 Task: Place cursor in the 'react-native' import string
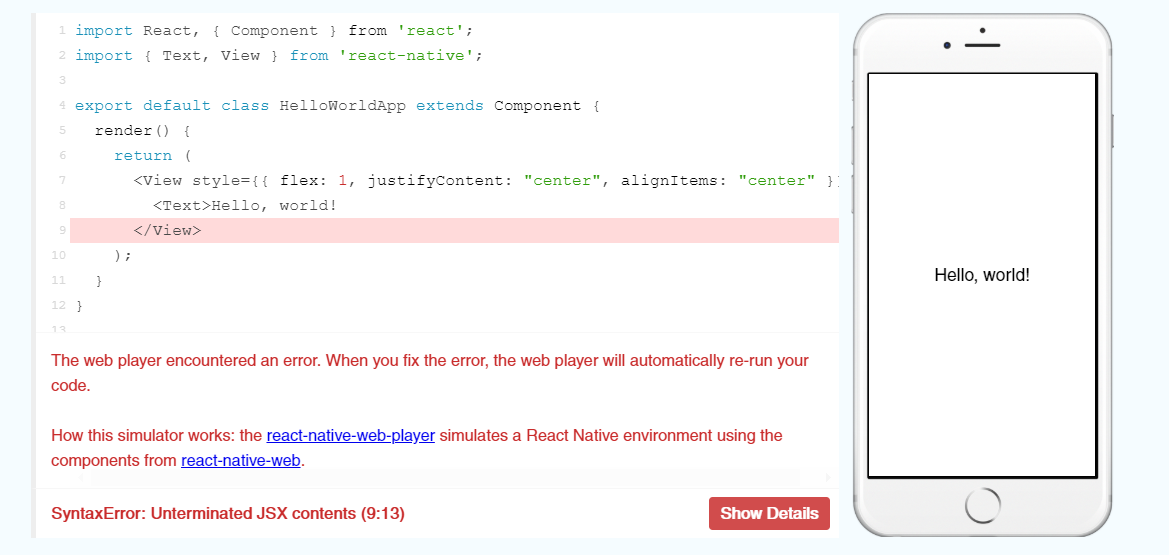click(x=410, y=56)
